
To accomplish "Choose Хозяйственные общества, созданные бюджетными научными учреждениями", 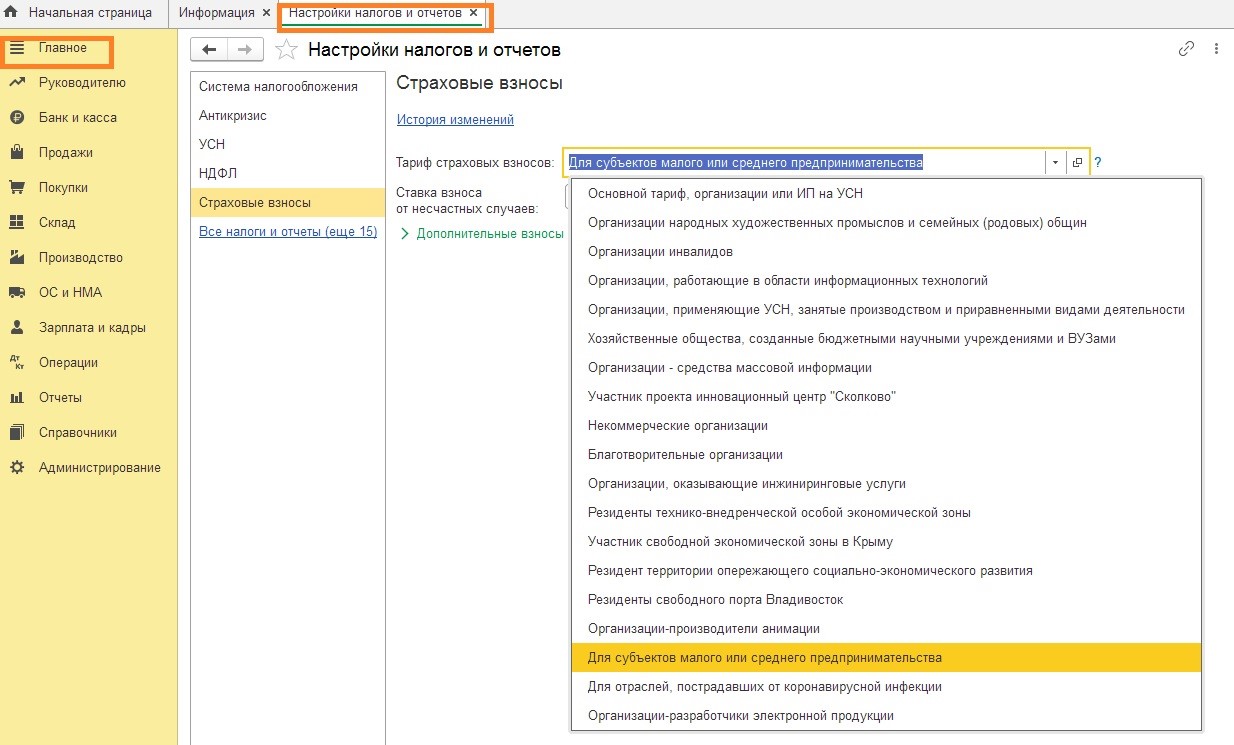I will [x=886, y=339].
